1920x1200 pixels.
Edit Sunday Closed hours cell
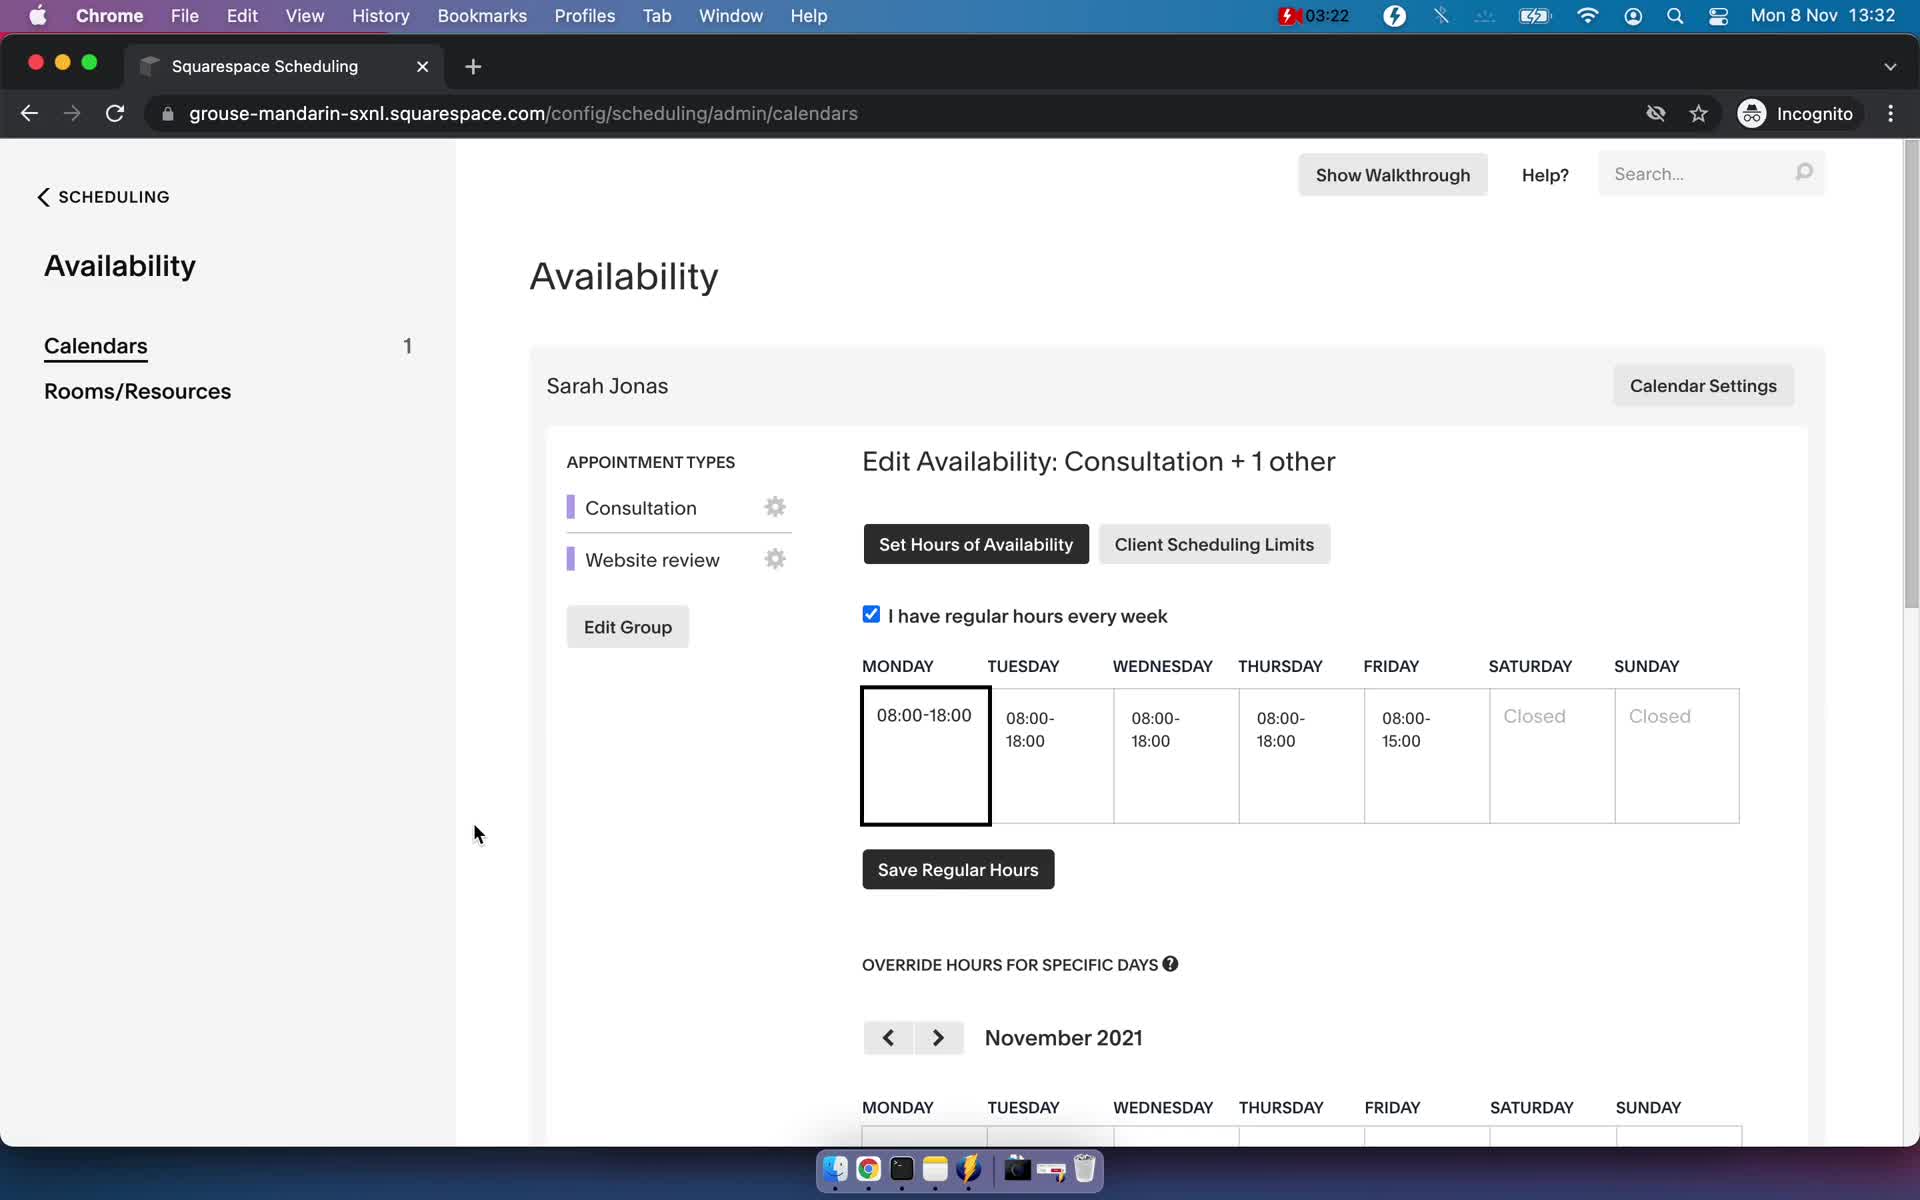click(x=1677, y=756)
